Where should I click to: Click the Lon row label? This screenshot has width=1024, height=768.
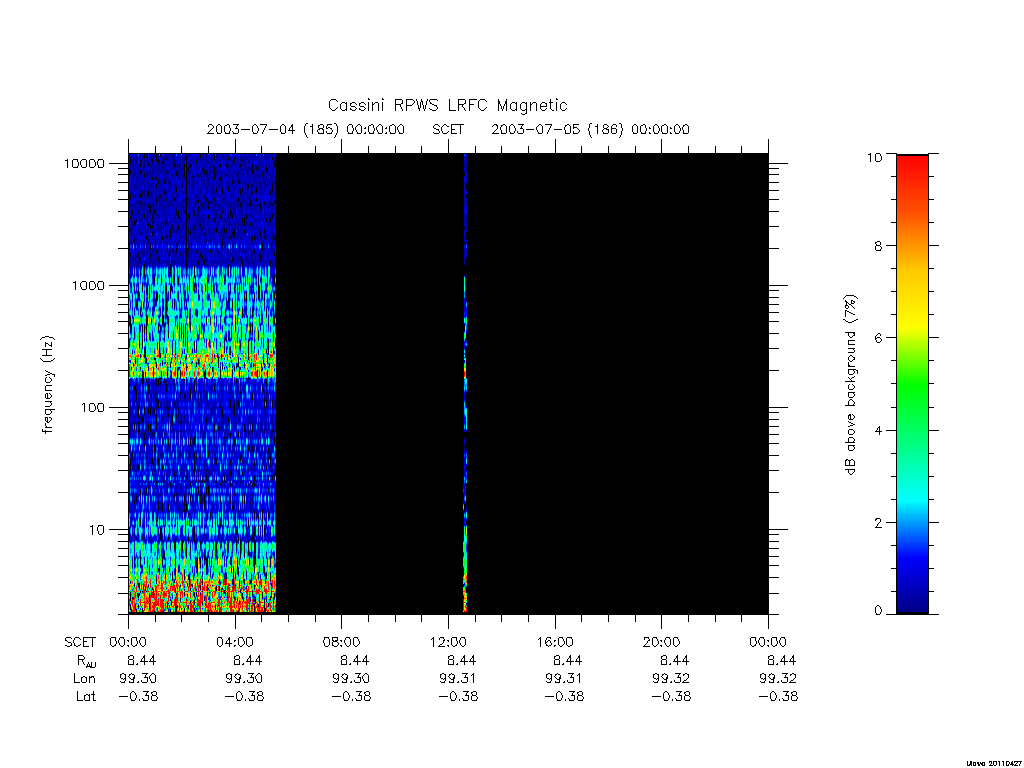coord(84,679)
